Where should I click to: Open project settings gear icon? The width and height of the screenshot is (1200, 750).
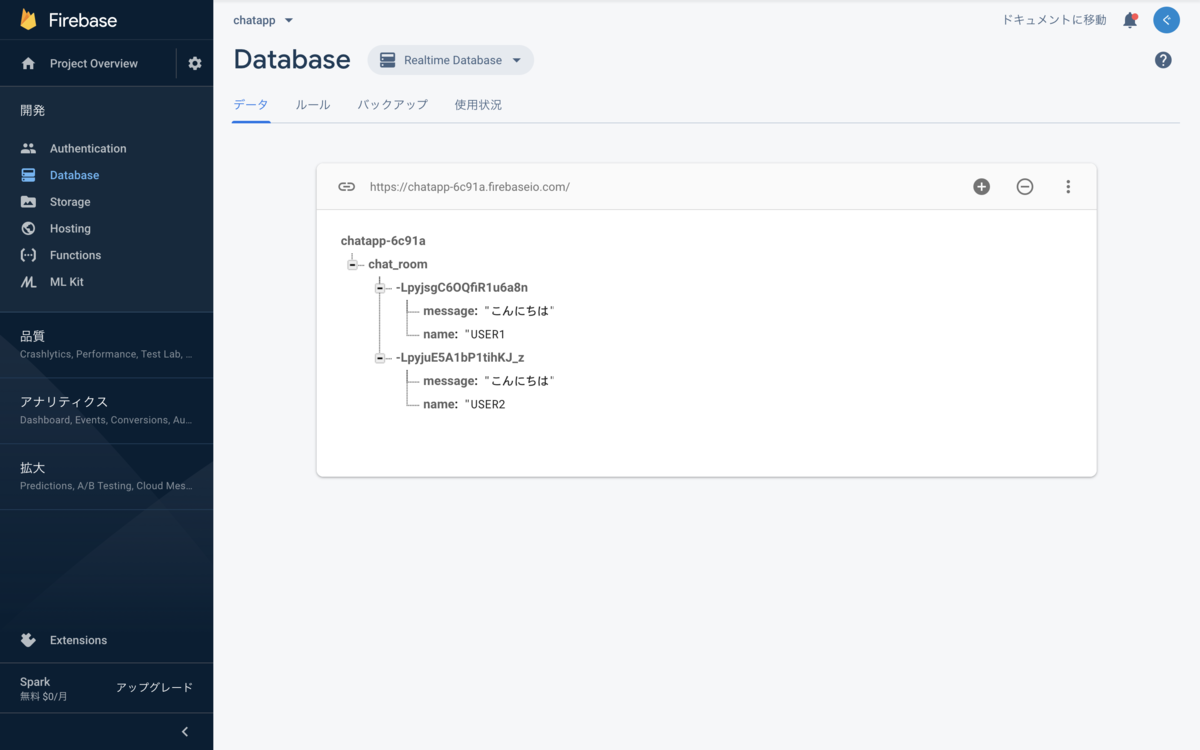[195, 63]
